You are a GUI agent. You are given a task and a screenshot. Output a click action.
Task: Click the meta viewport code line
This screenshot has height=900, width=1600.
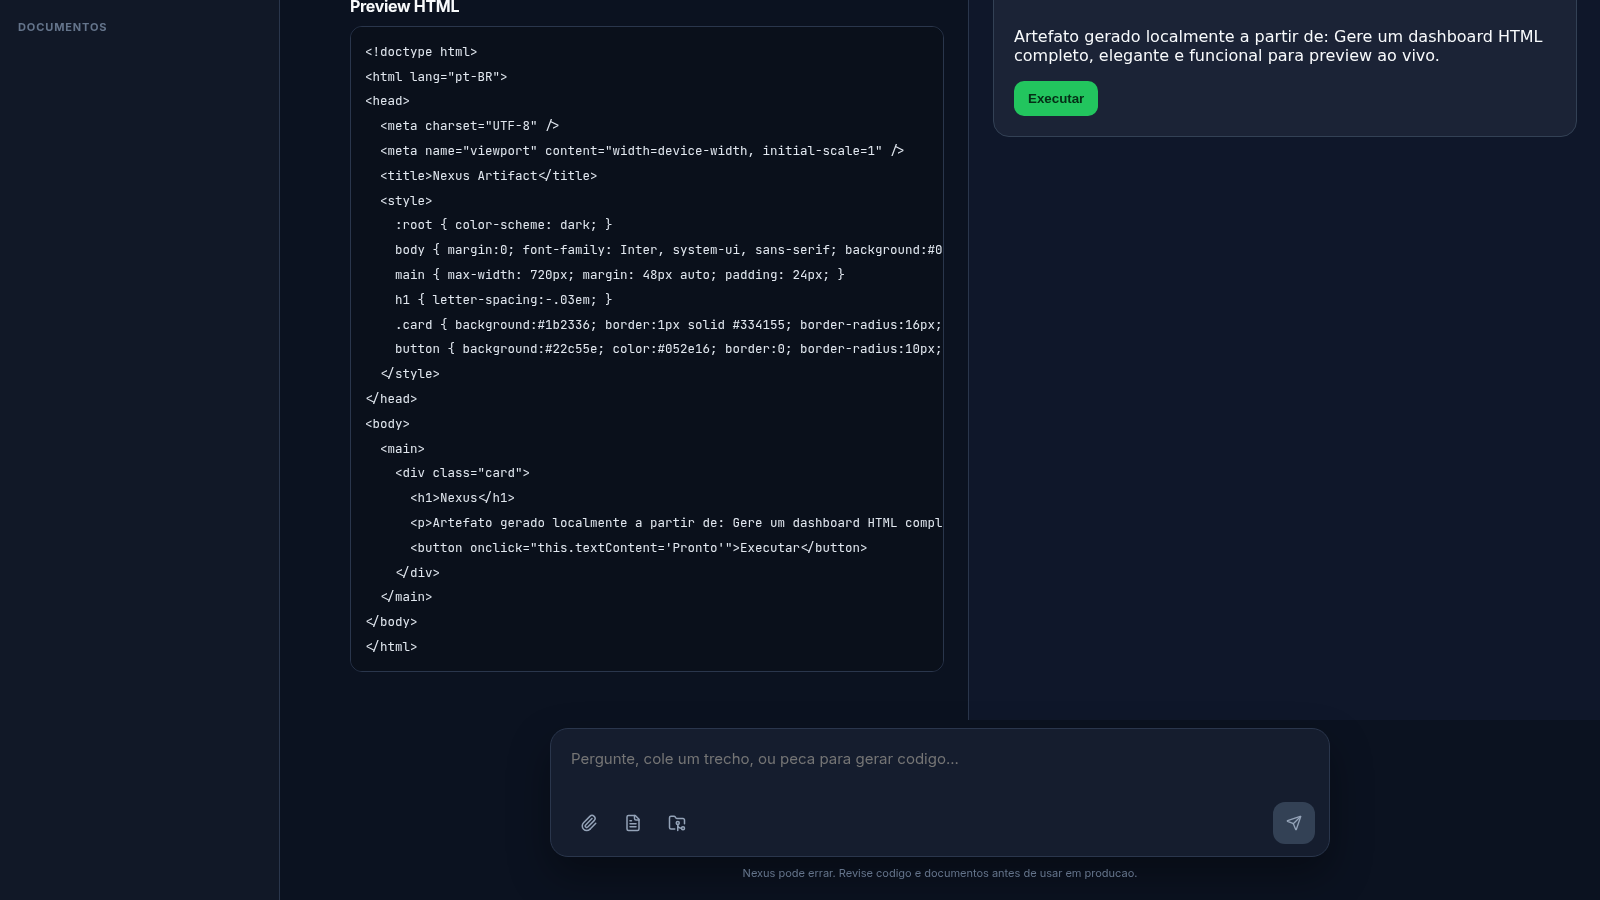click(x=641, y=151)
